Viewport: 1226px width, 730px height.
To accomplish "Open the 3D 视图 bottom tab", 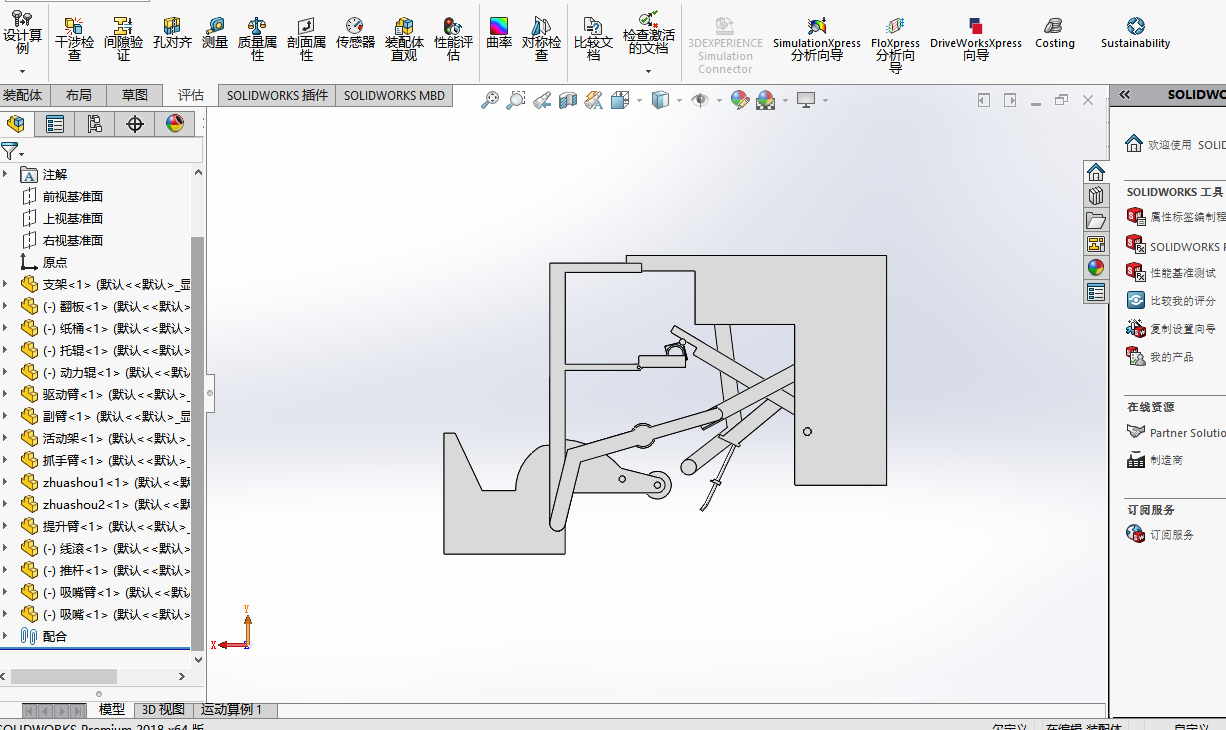I will click(163, 709).
